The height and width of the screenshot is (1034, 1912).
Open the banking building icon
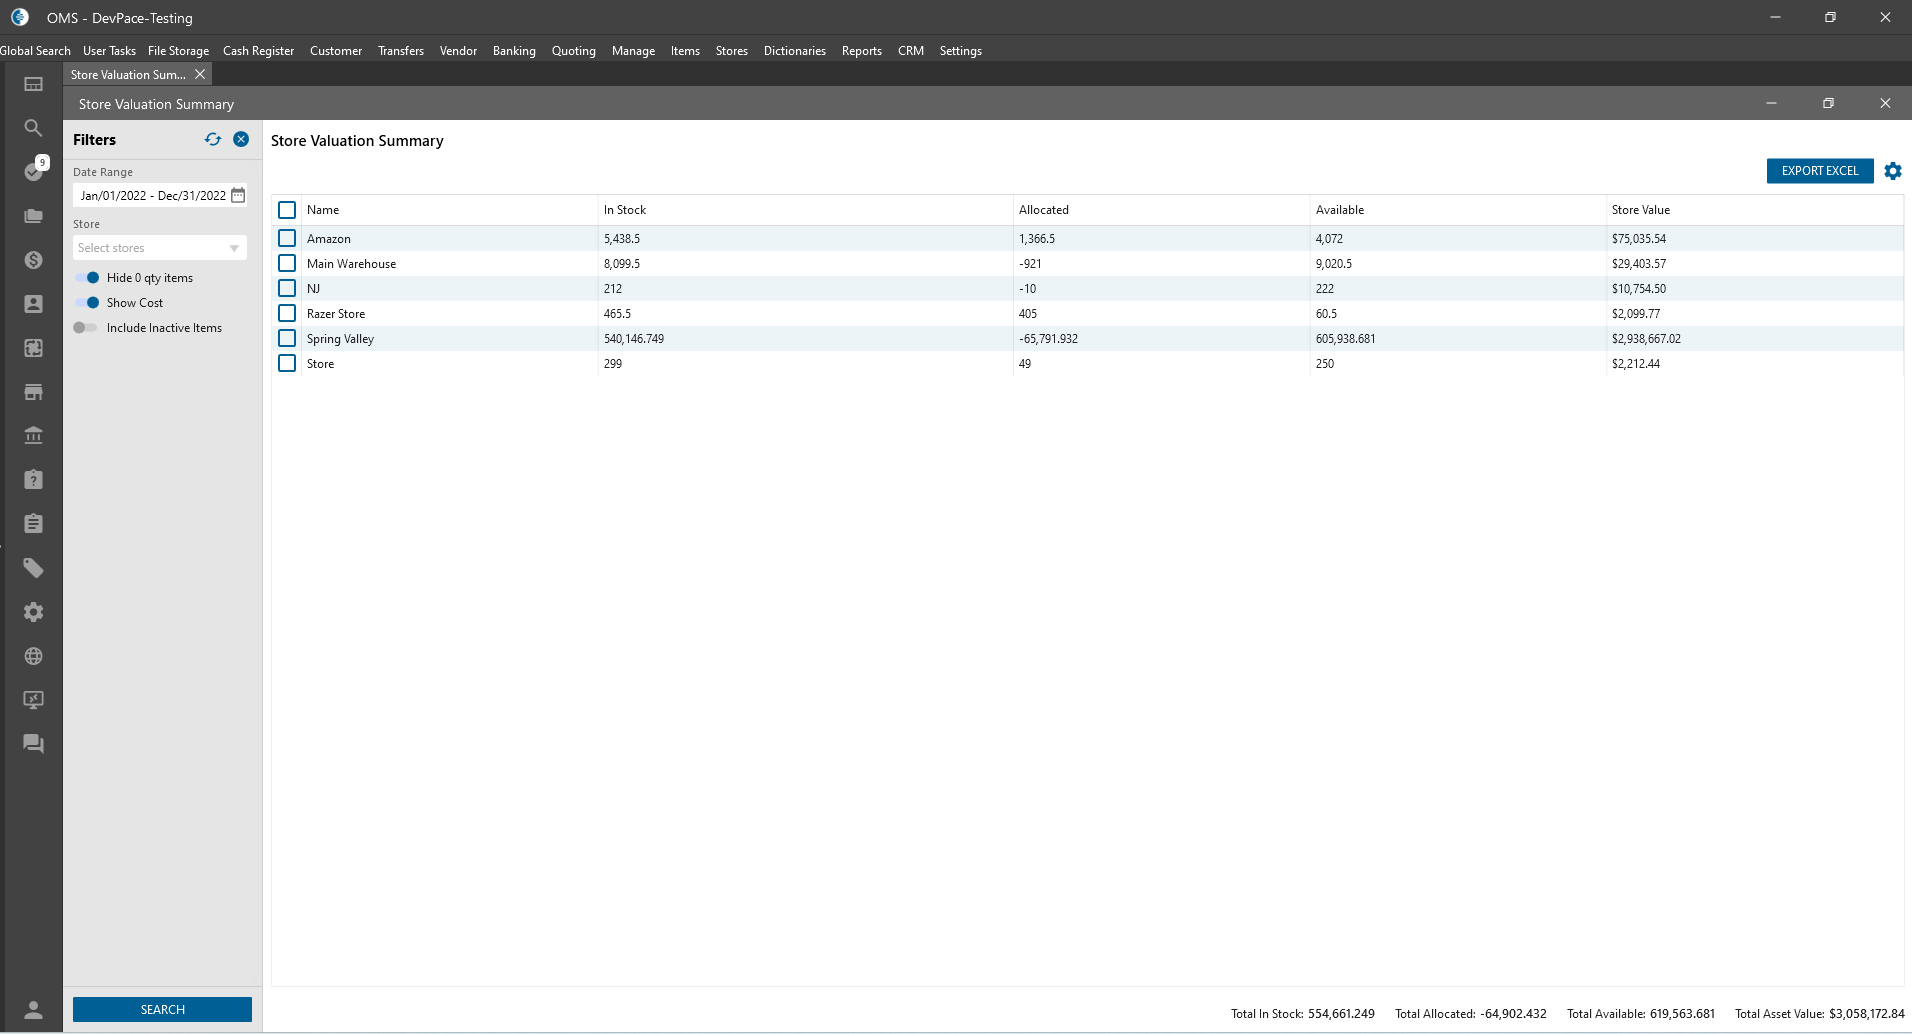tap(33, 436)
